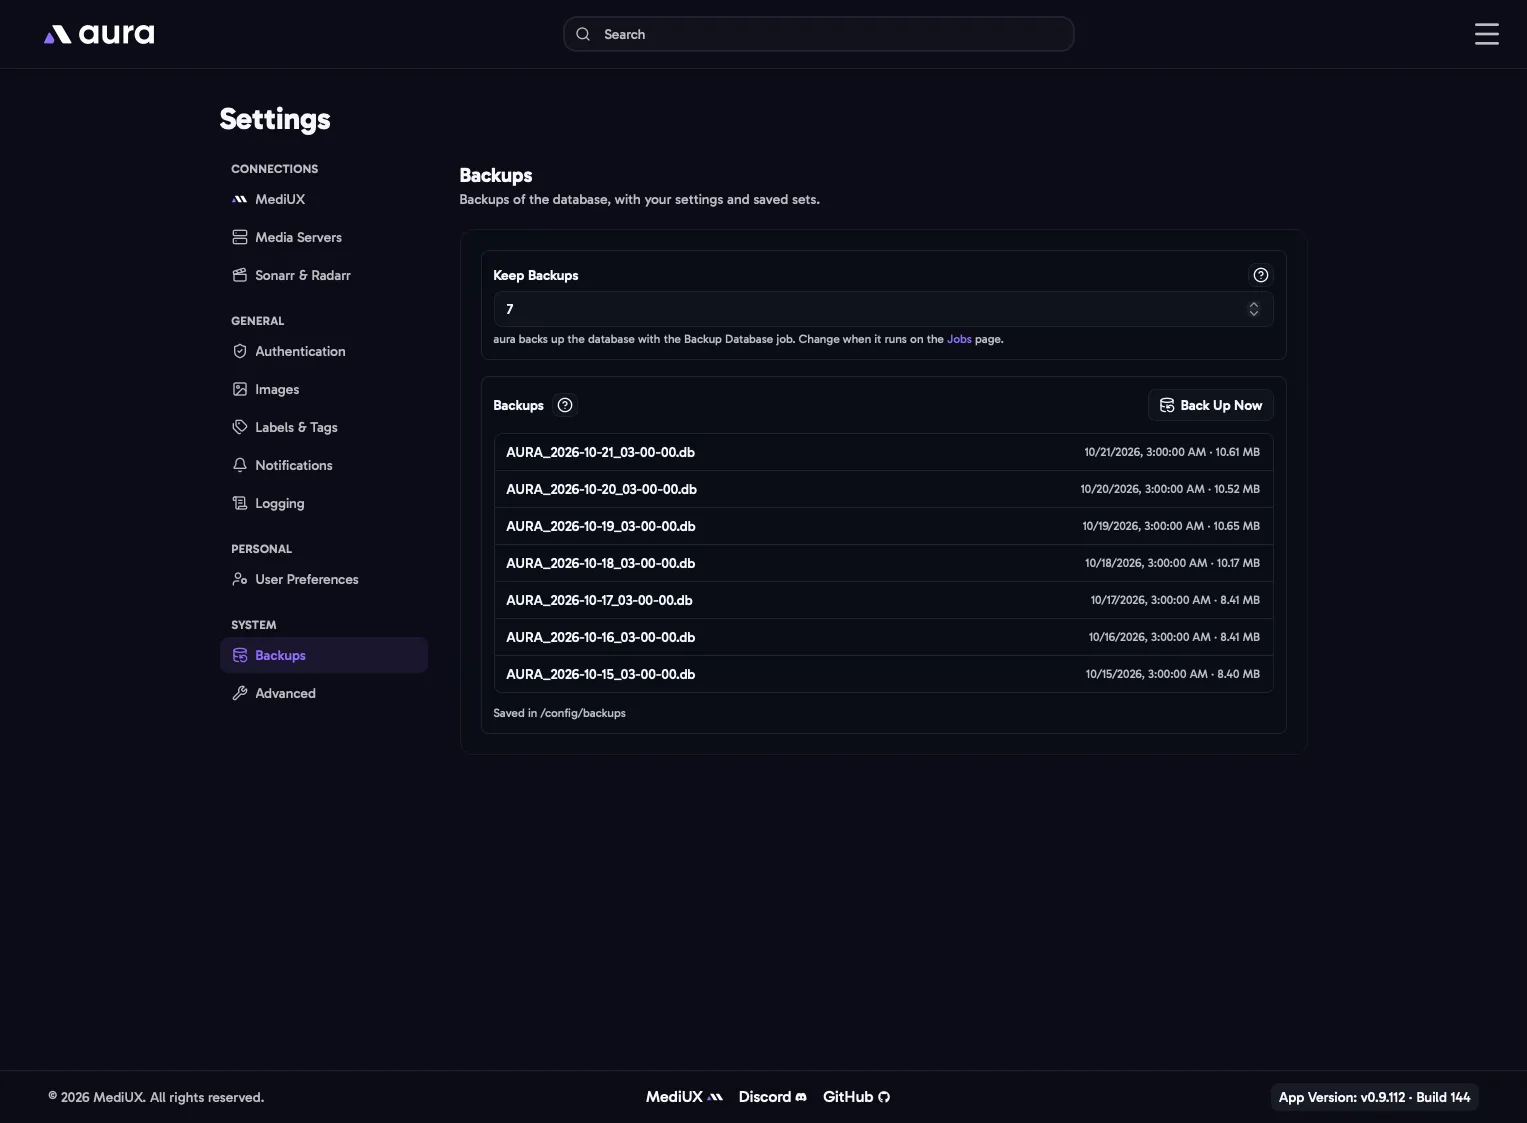Click the Keep Backups stepper arrows
The height and width of the screenshot is (1123, 1527).
[1253, 309]
